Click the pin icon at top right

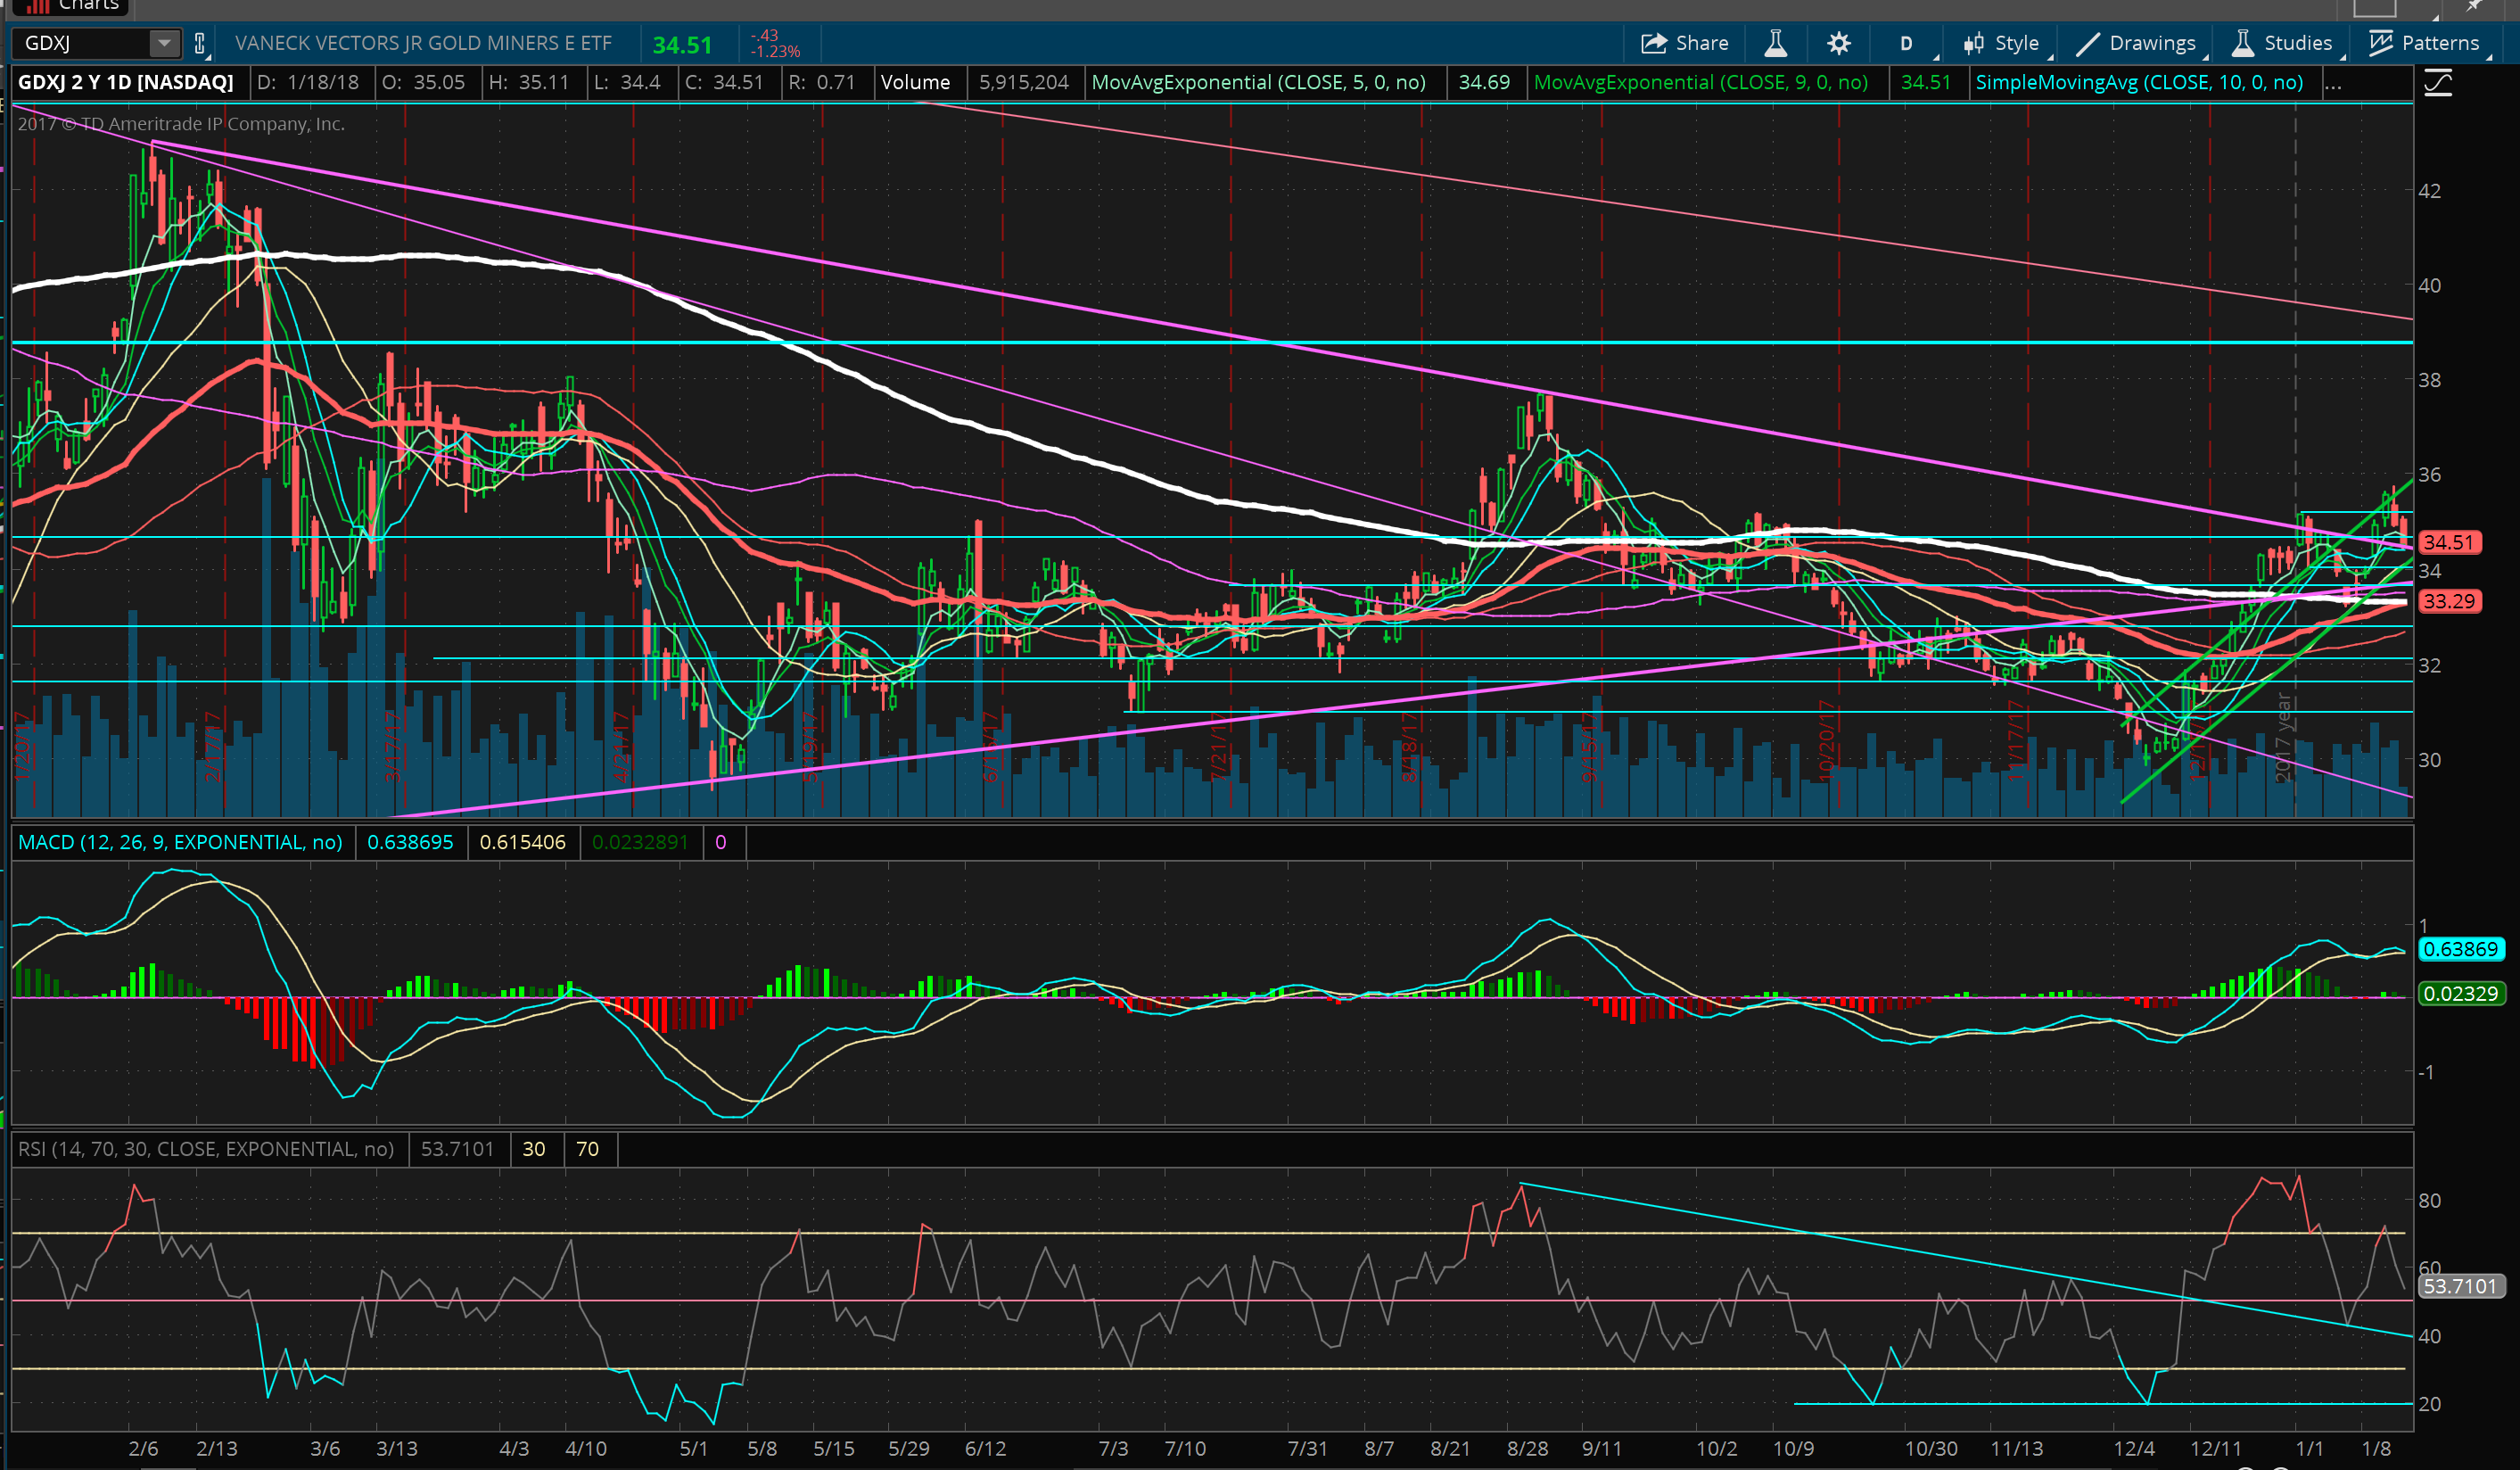click(x=2474, y=6)
